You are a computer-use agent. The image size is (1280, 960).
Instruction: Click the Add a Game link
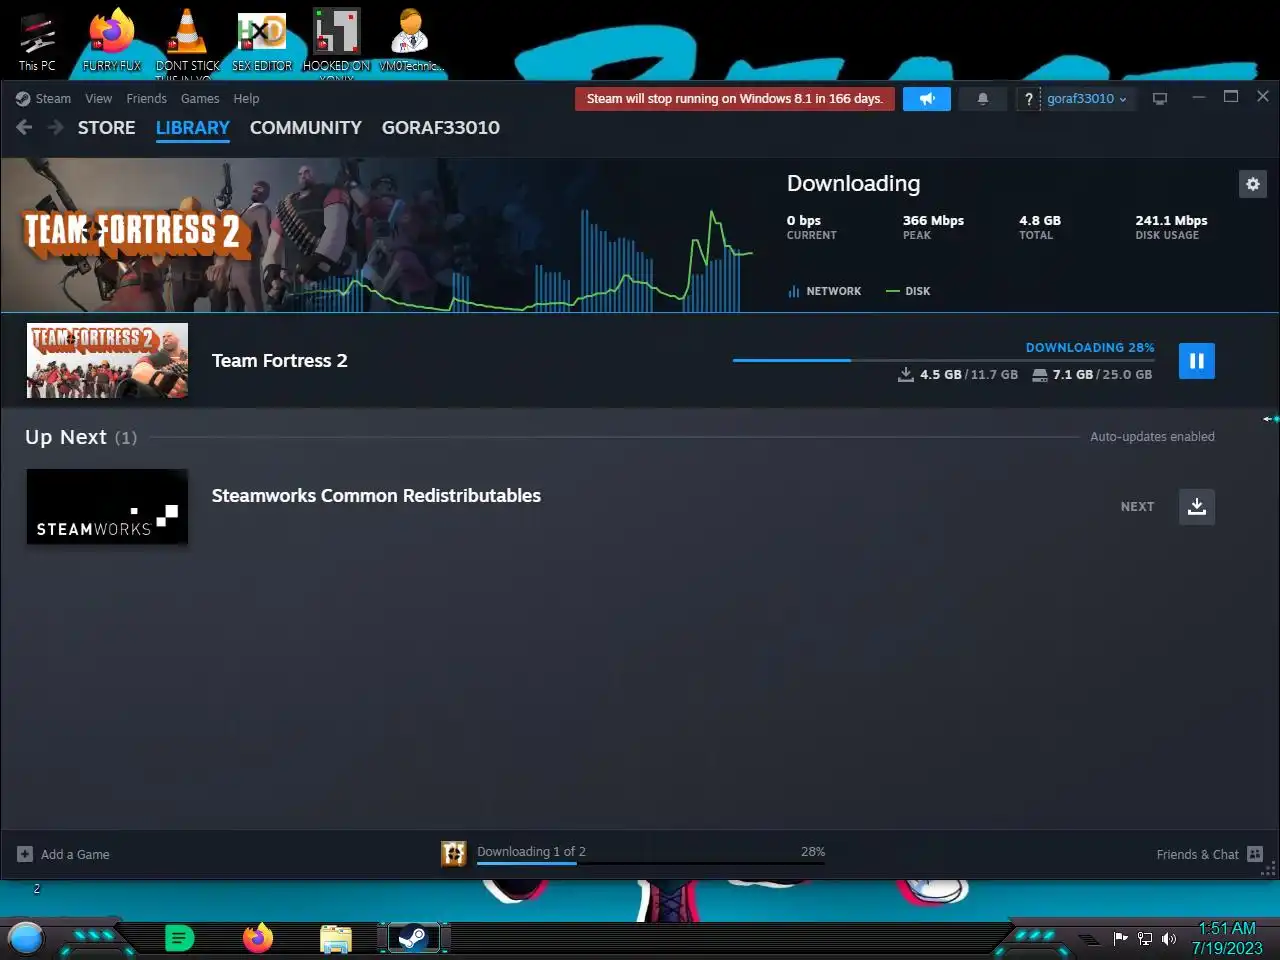[75, 854]
